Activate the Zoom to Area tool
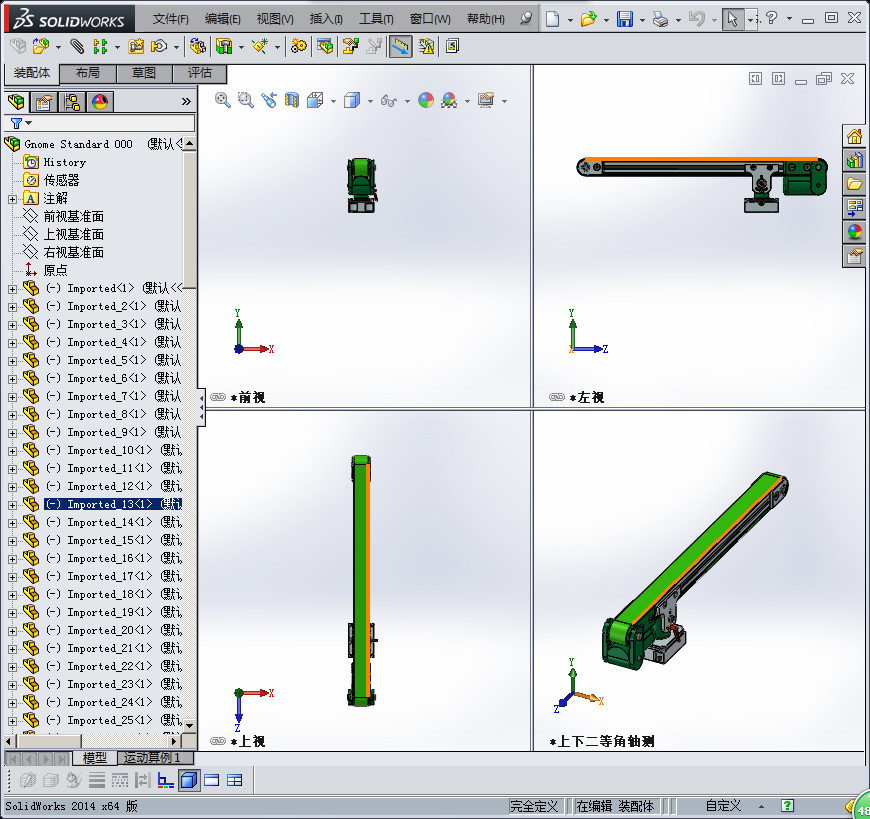870x819 pixels. coord(244,99)
